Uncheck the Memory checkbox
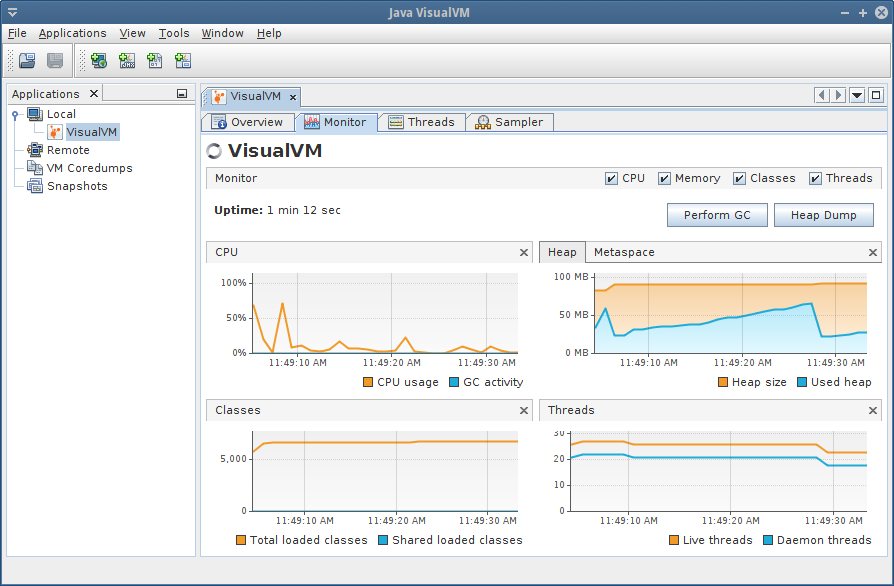 click(664, 178)
